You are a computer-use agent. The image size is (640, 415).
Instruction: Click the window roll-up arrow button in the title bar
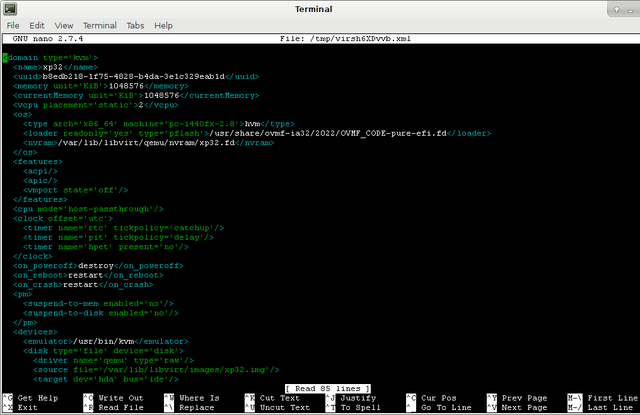(616, 9)
